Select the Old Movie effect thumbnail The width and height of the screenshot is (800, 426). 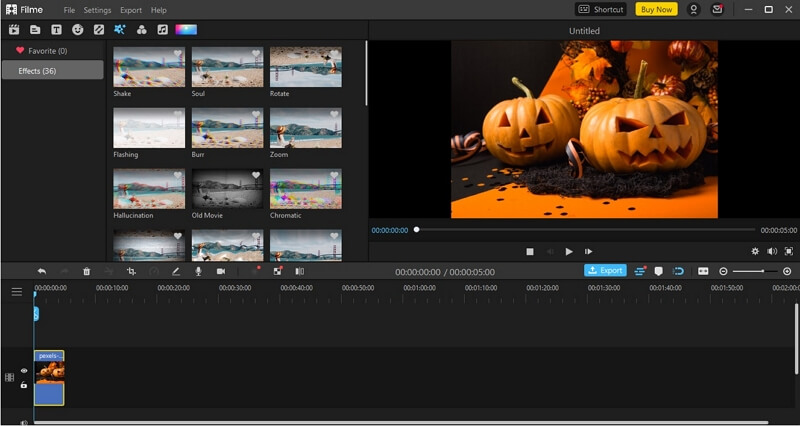[x=228, y=188]
